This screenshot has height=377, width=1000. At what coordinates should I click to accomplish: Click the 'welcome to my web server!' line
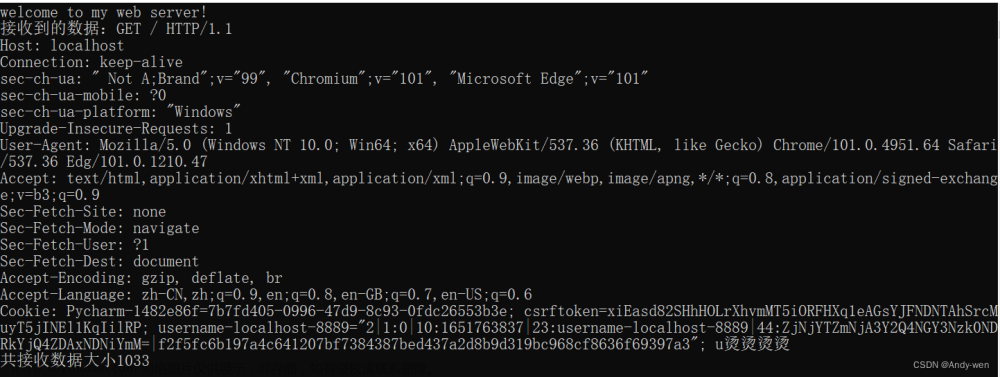pyautogui.click(x=103, y=11)
